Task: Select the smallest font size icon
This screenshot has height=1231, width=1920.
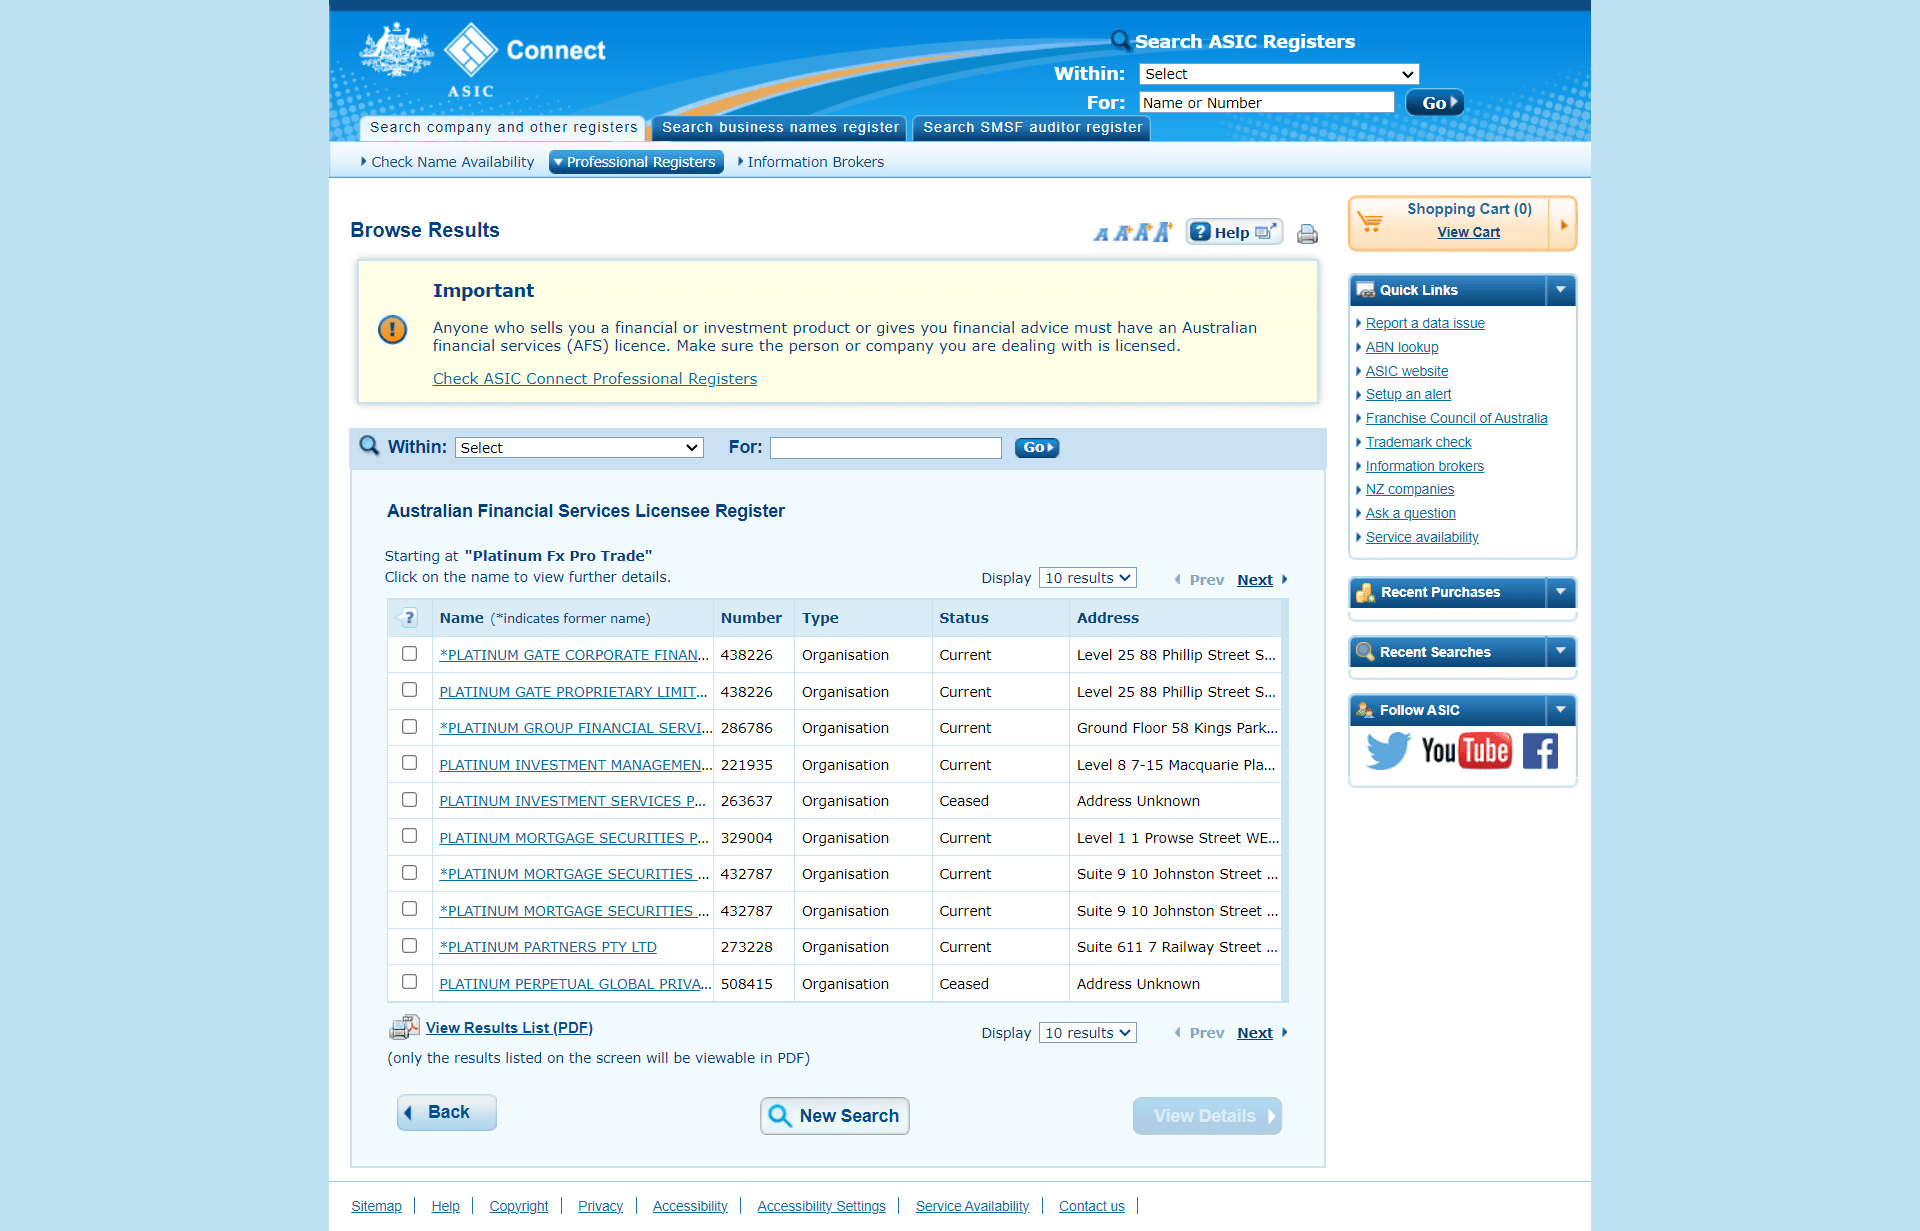Action: pos(1101,234)
